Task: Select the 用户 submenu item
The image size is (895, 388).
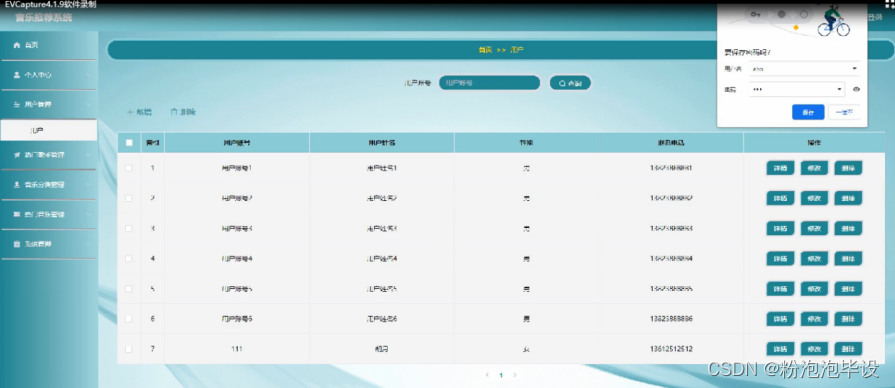Action: pos(49,131)
